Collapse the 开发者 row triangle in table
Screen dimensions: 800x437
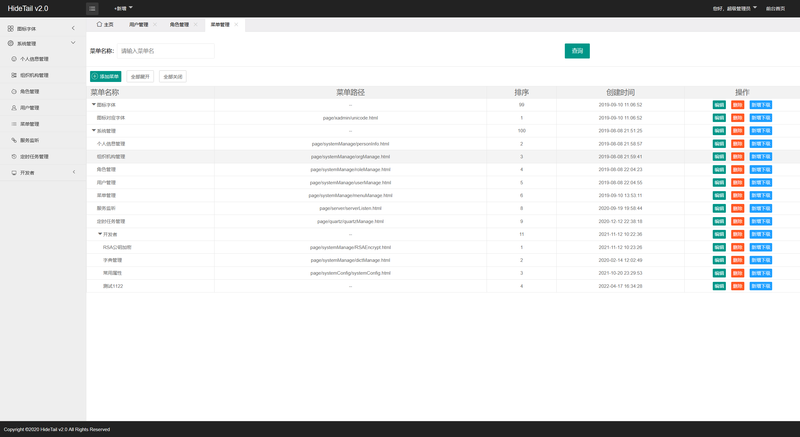(x=100, y=234)
